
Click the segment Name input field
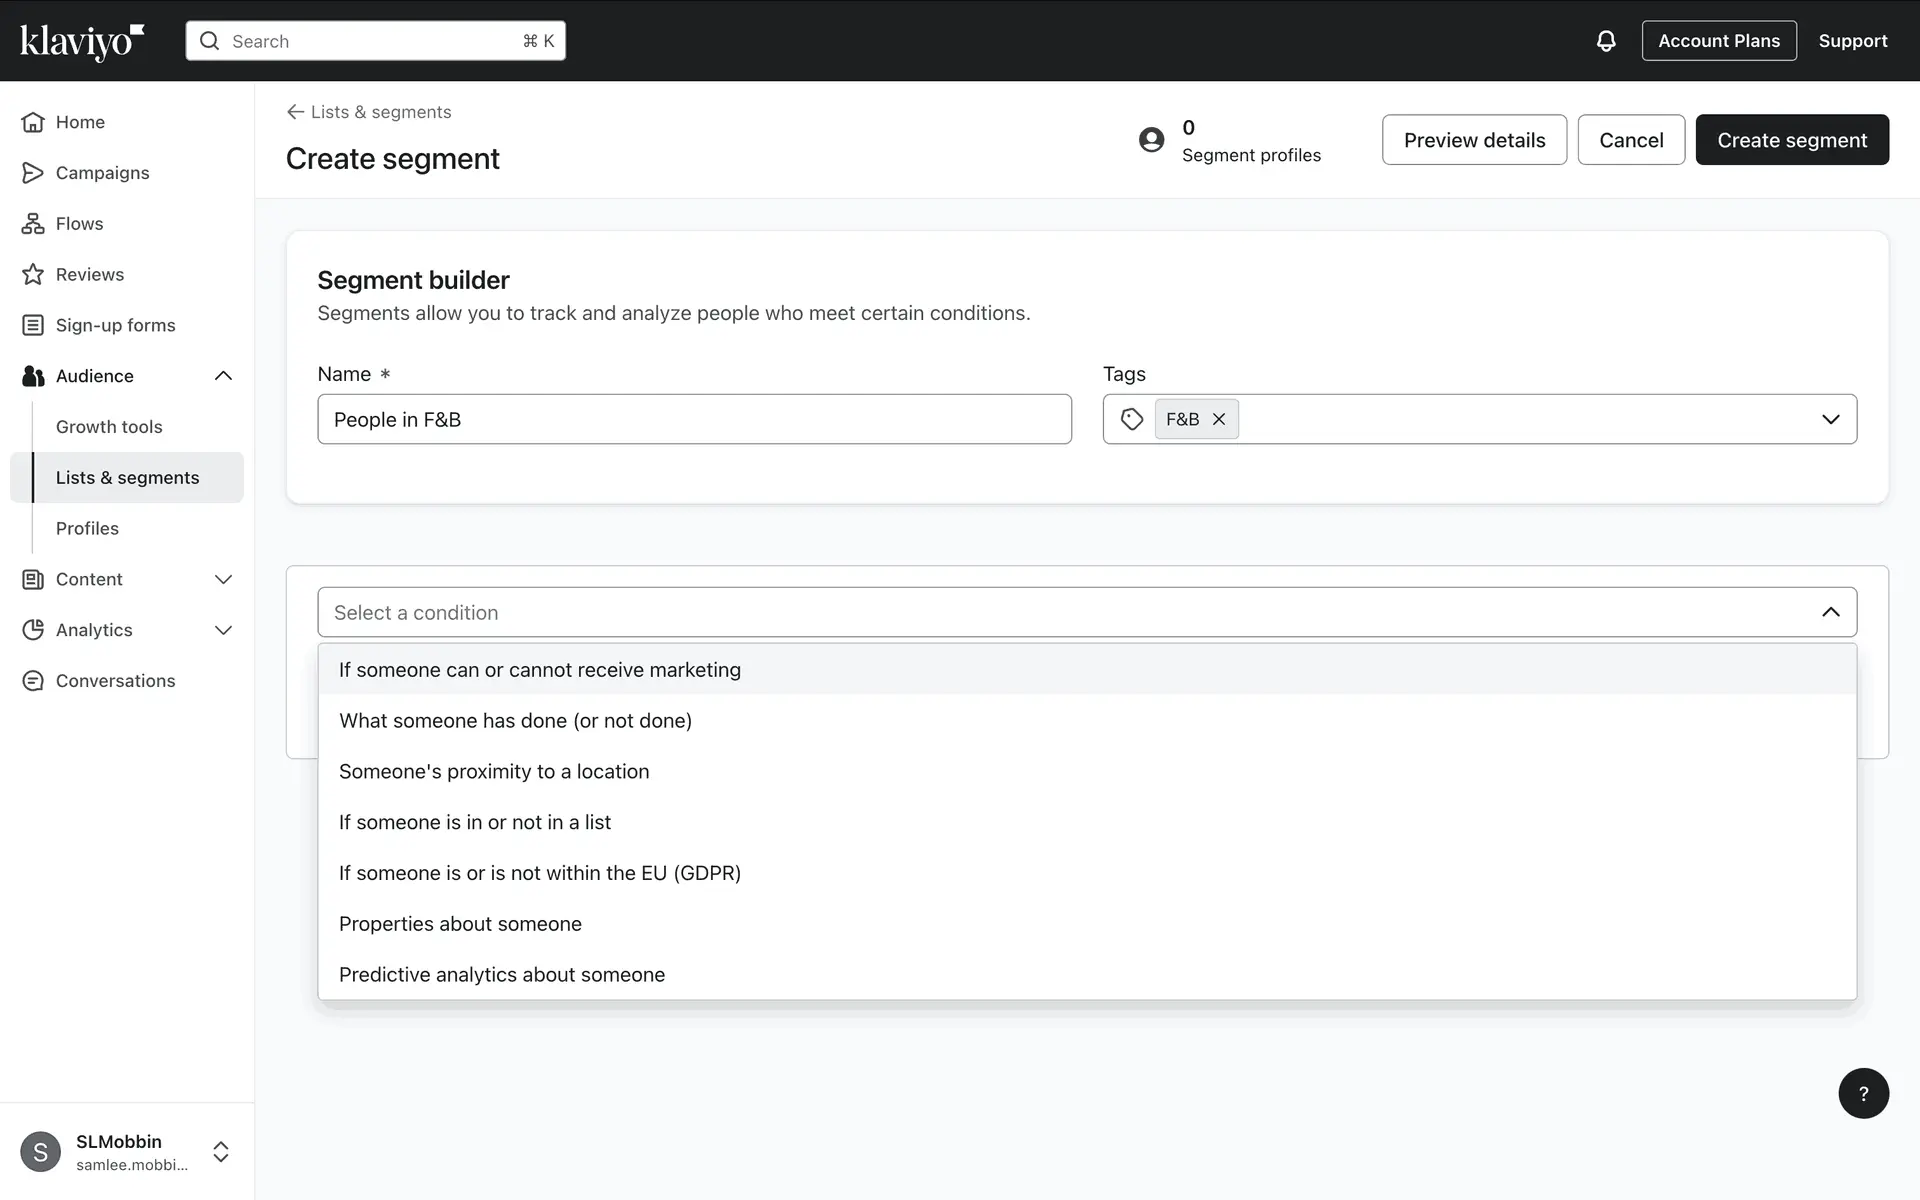[694, 419]
